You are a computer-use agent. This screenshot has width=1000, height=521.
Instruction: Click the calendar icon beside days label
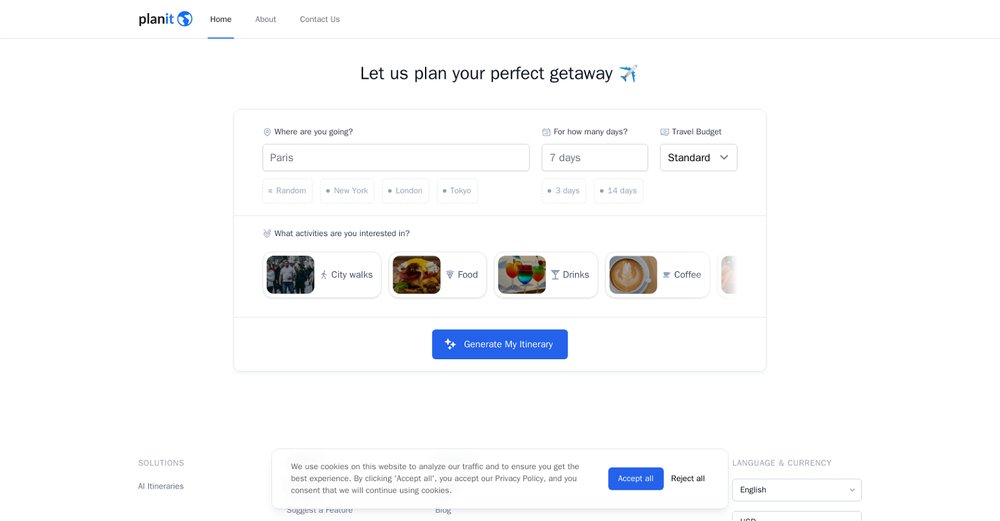point(546,132)
